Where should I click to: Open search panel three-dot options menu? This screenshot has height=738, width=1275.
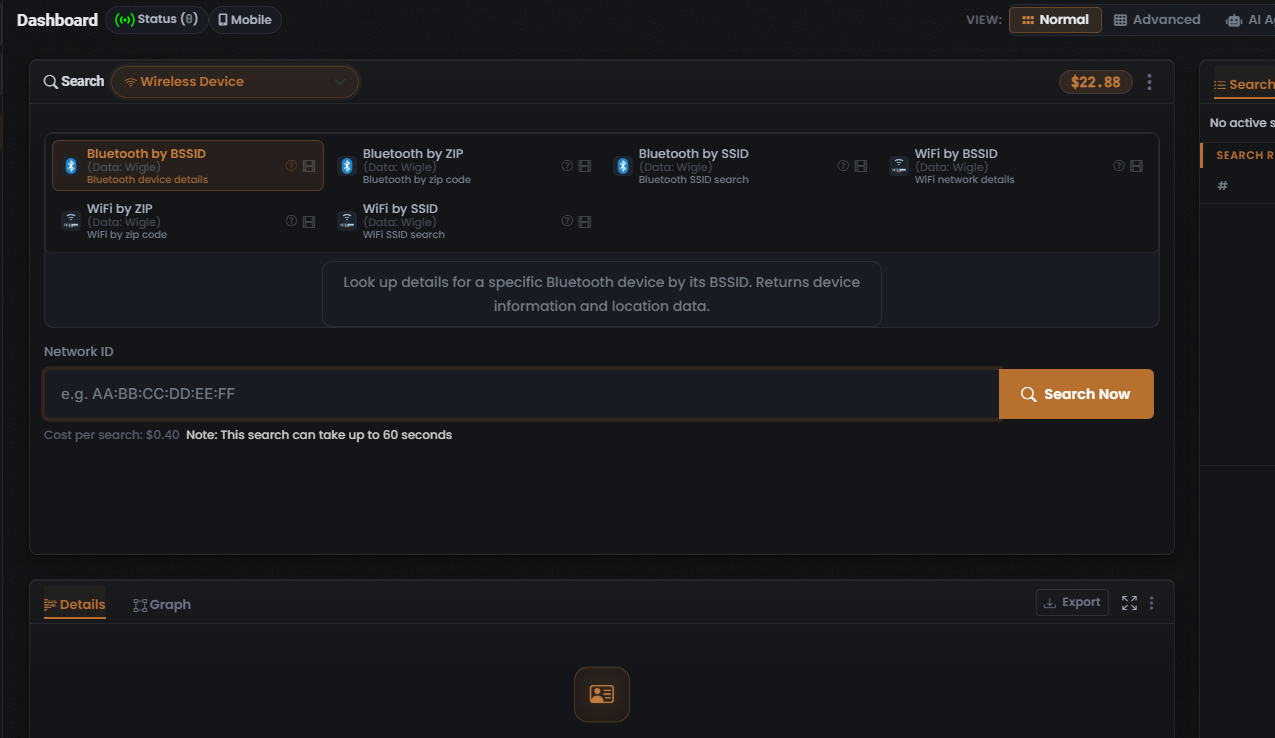click(1149, 82)
